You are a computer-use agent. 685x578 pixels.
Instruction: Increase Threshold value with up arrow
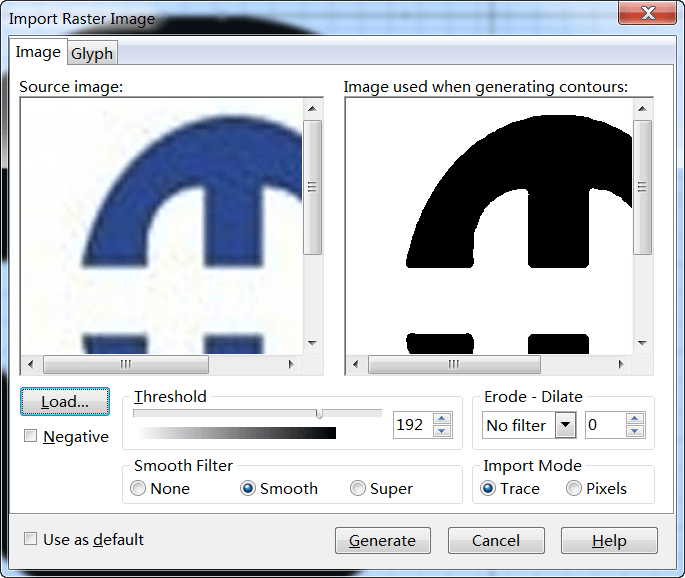(x=442, y=419)
